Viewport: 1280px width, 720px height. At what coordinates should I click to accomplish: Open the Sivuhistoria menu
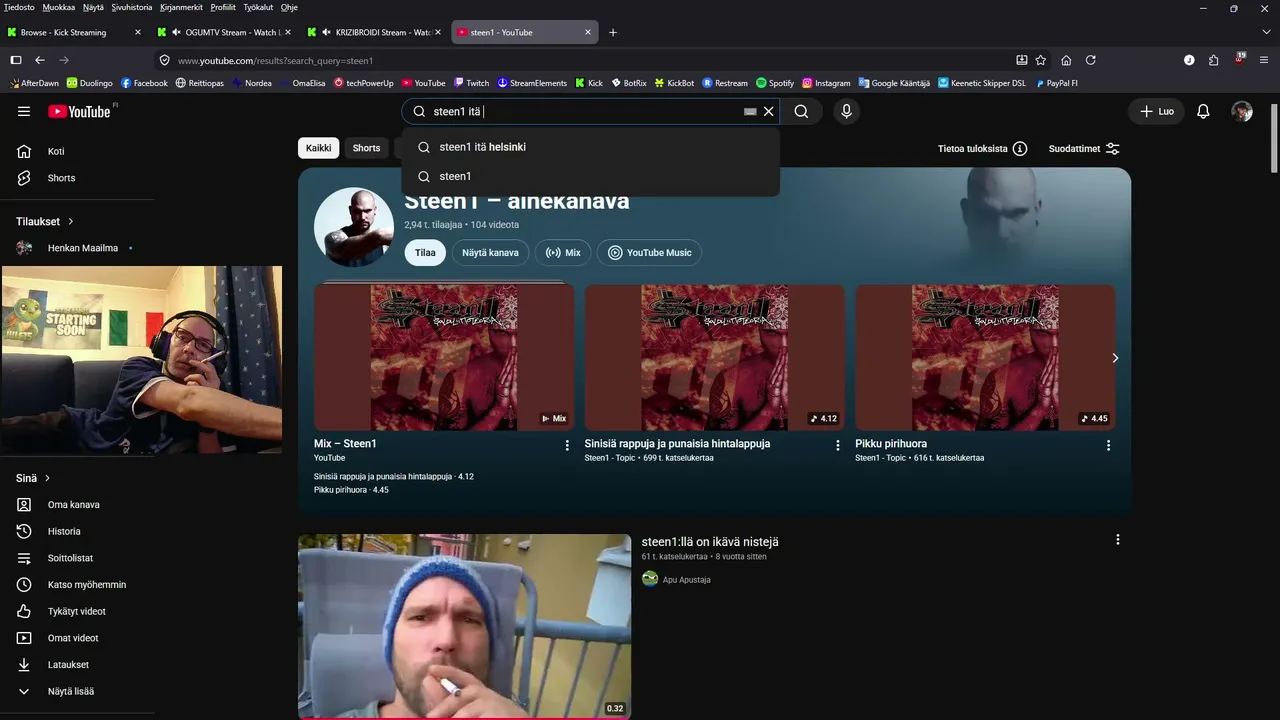click(x=132, y=7)
